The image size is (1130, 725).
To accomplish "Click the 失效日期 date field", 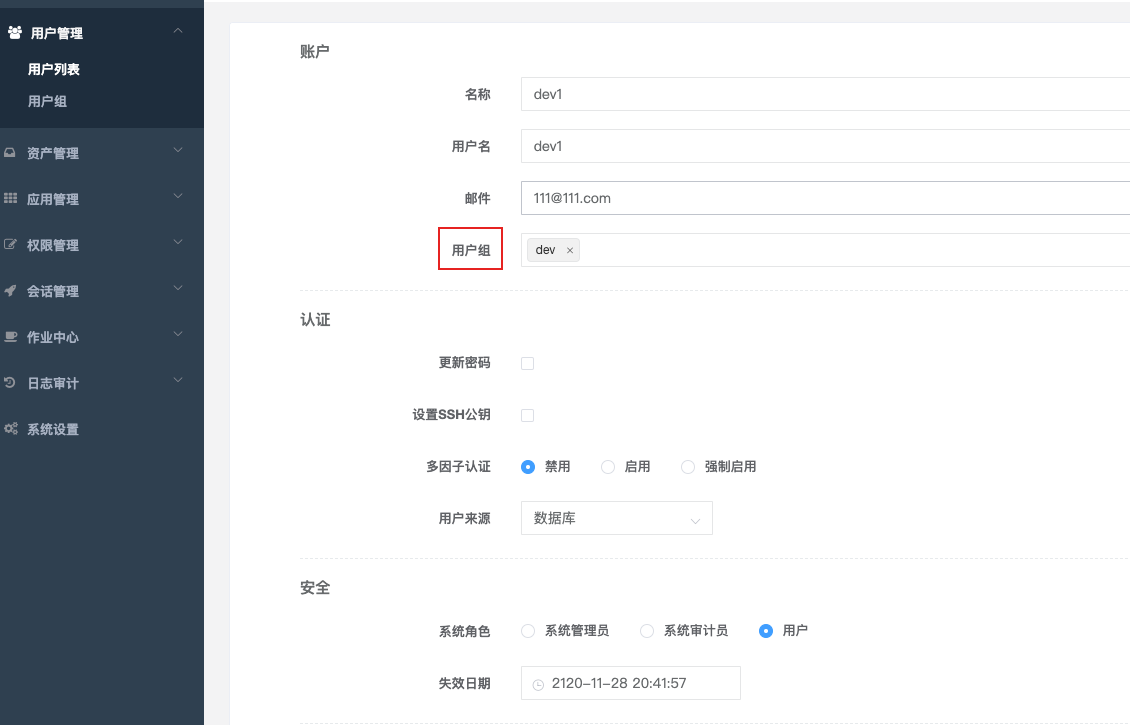I will click(631, 683).
